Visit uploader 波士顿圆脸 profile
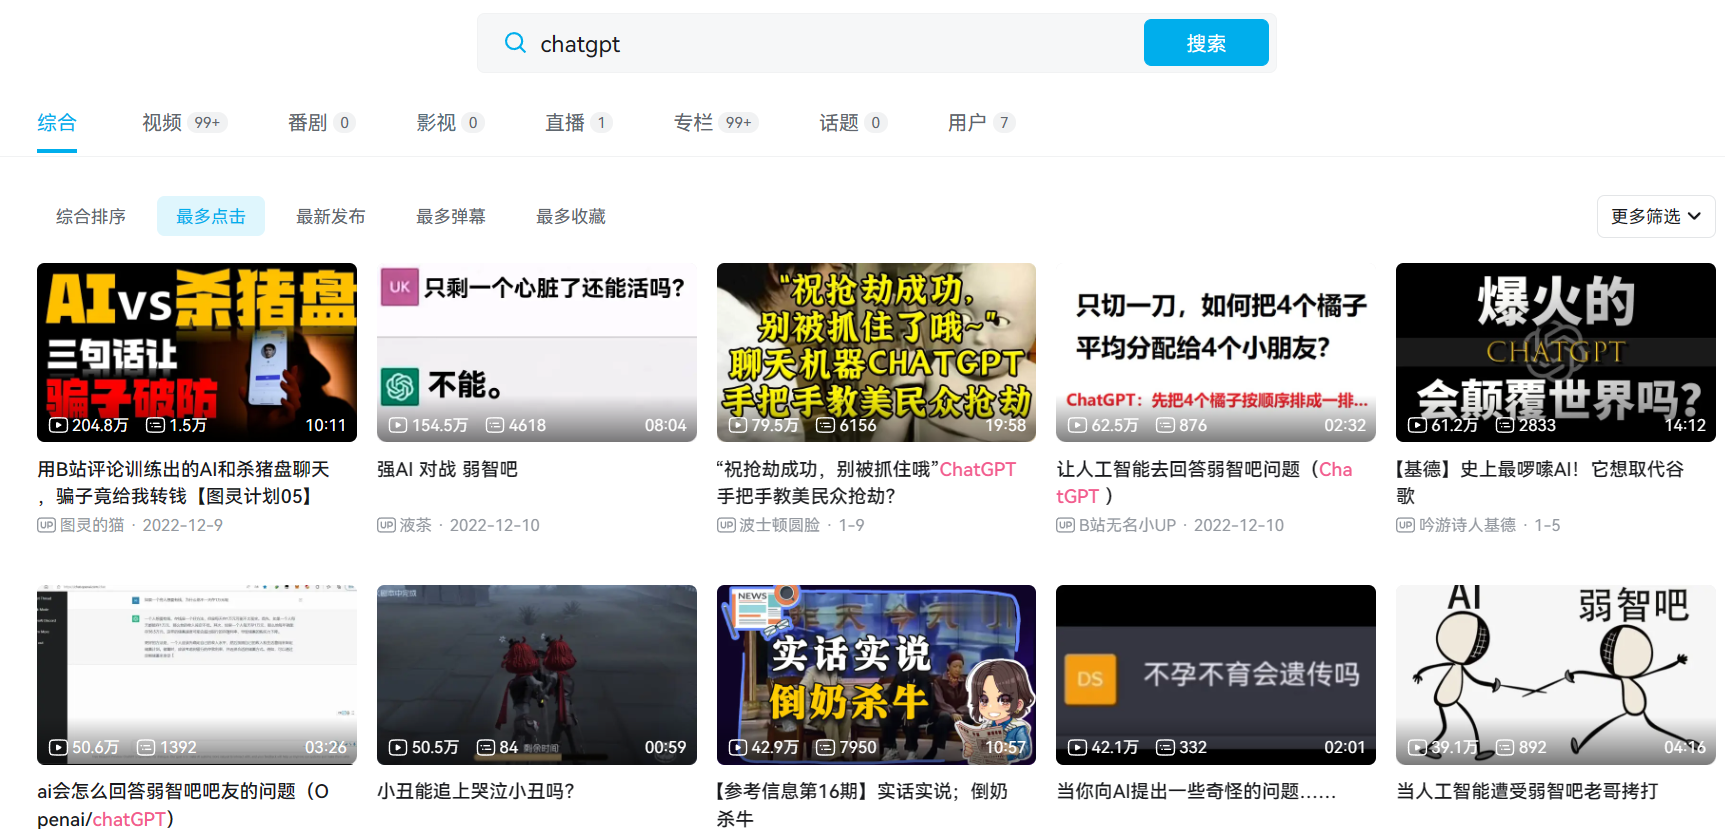 780,525
